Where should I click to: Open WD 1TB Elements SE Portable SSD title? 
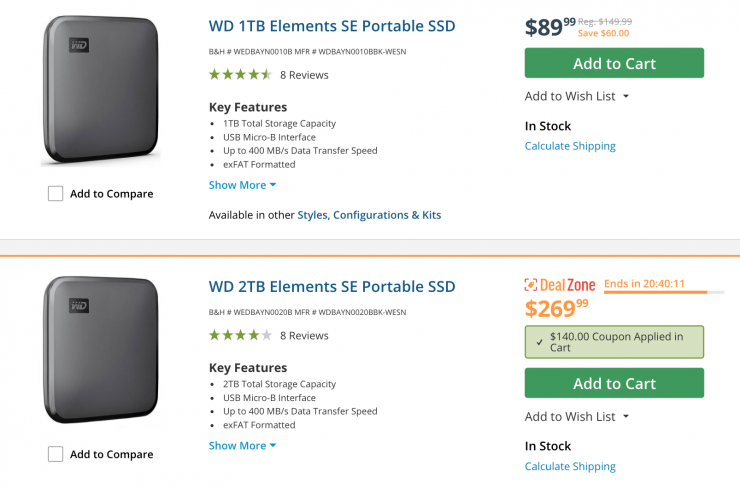pyautogui.click(x=332, y=26)
